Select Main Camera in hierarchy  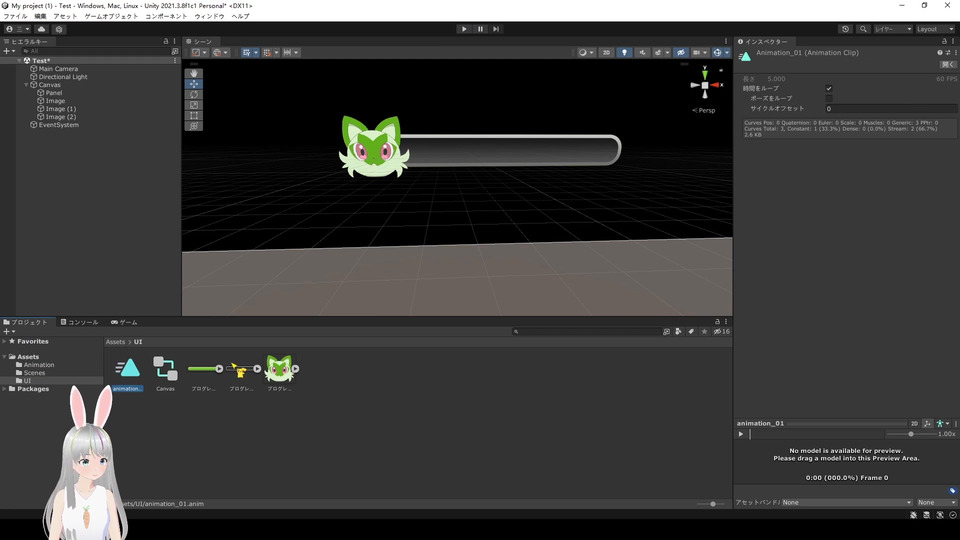58,69
